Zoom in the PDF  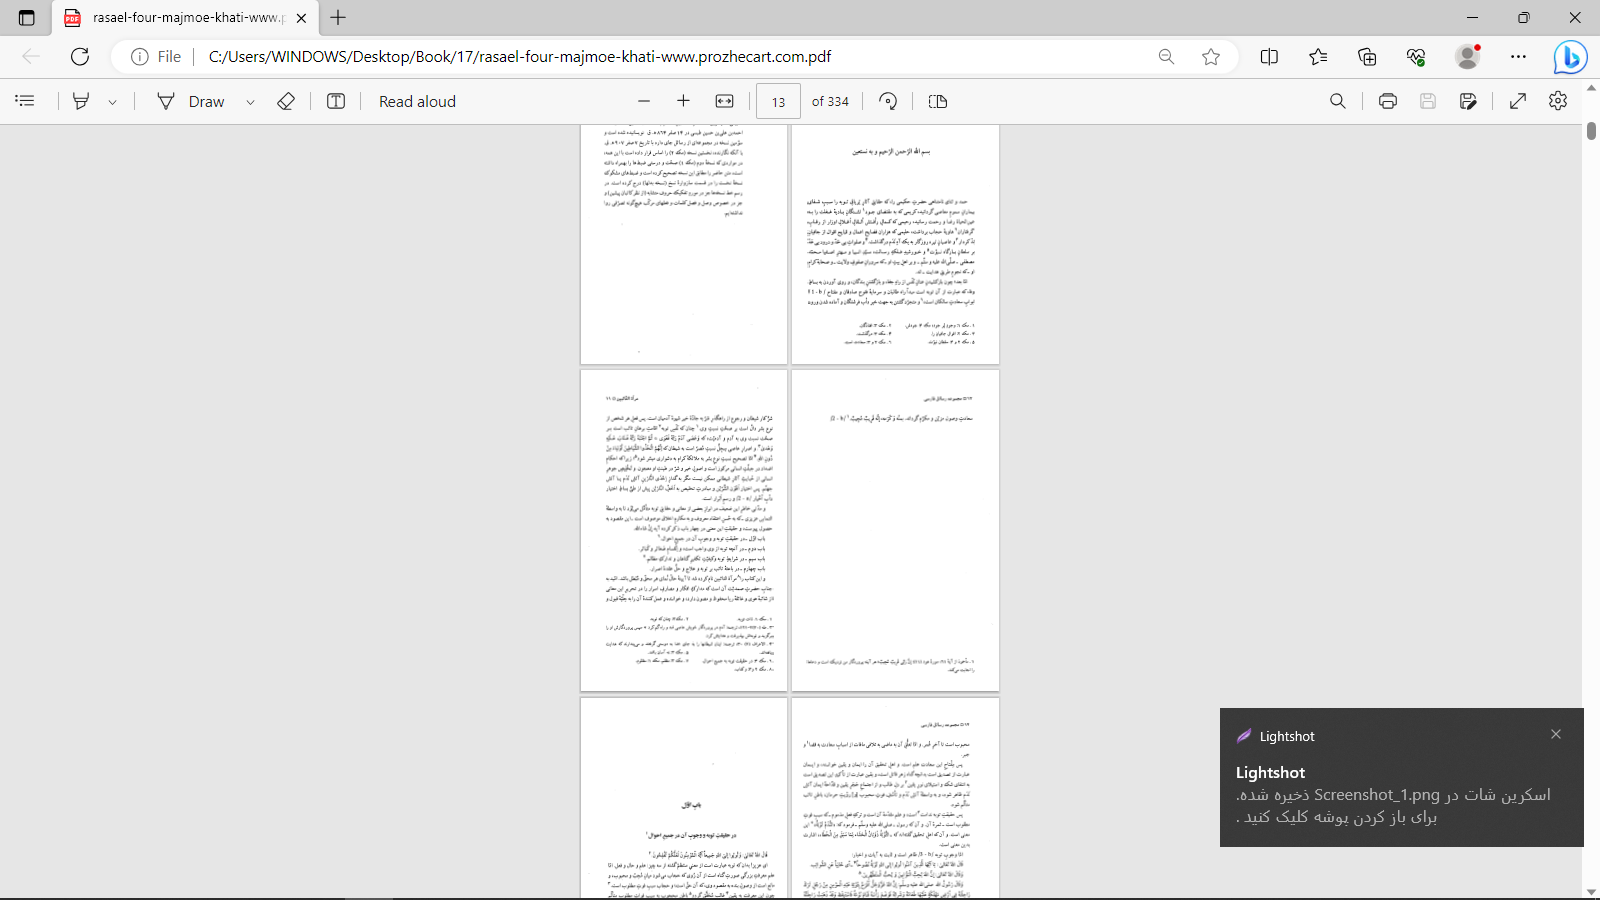click(x=683, y=101)
